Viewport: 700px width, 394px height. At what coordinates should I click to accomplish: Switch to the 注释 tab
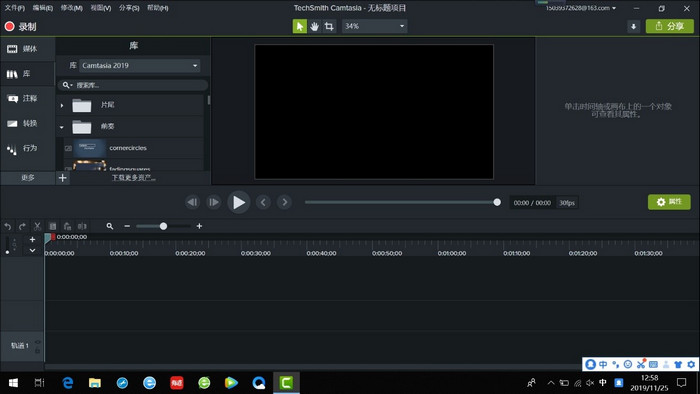coord(27,98)
